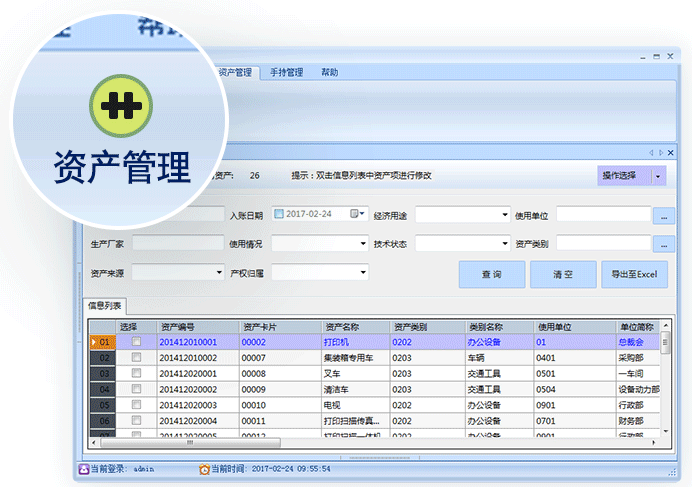692x487 pixels.
Task: Click the table scroll-down arrow
Action: coord(666,431)
